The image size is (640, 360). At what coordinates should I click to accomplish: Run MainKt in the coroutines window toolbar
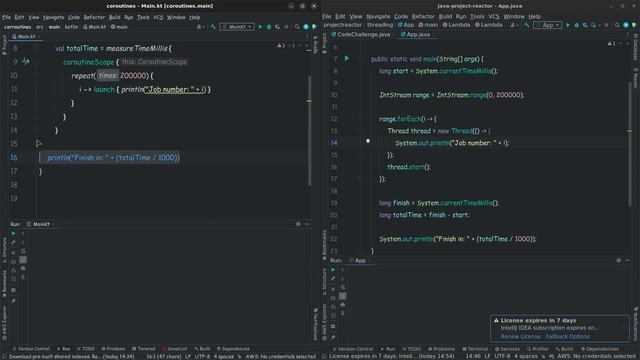pos(260,27)
